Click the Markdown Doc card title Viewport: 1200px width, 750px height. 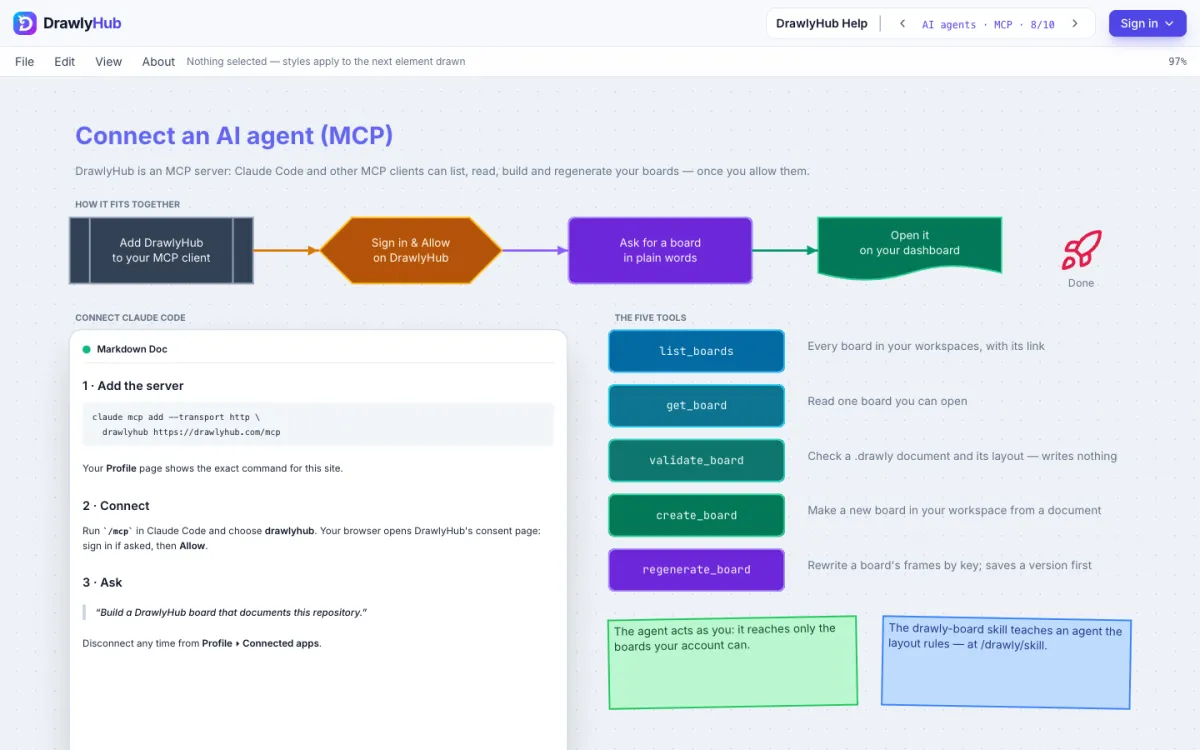132,350
